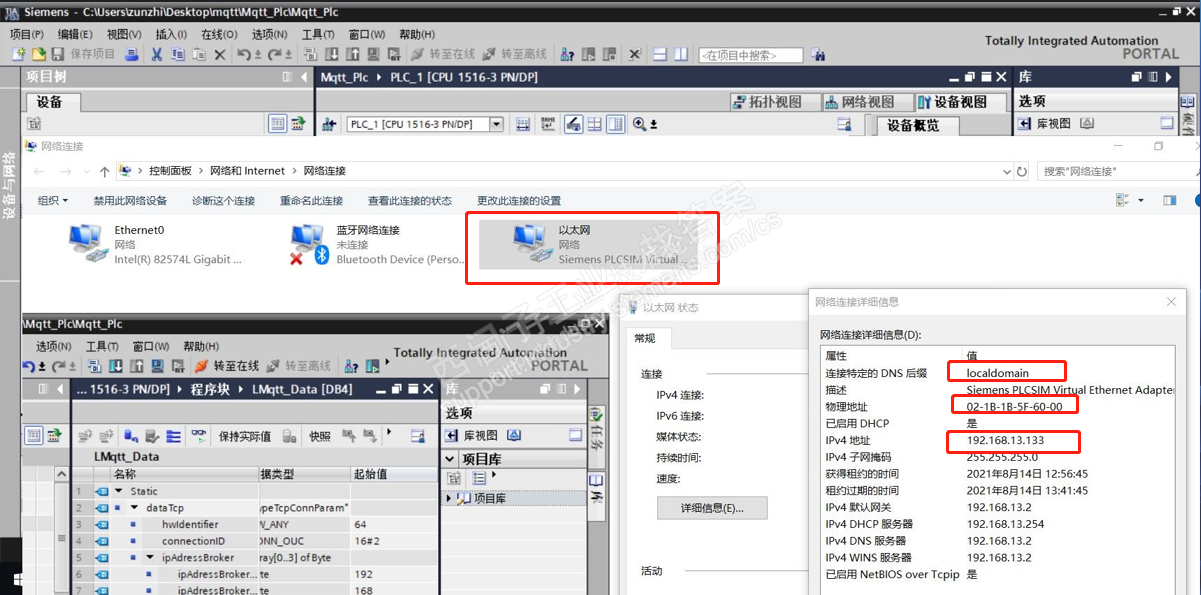
Task: Collapse the ipAdressBroker node
Action: 151,558
